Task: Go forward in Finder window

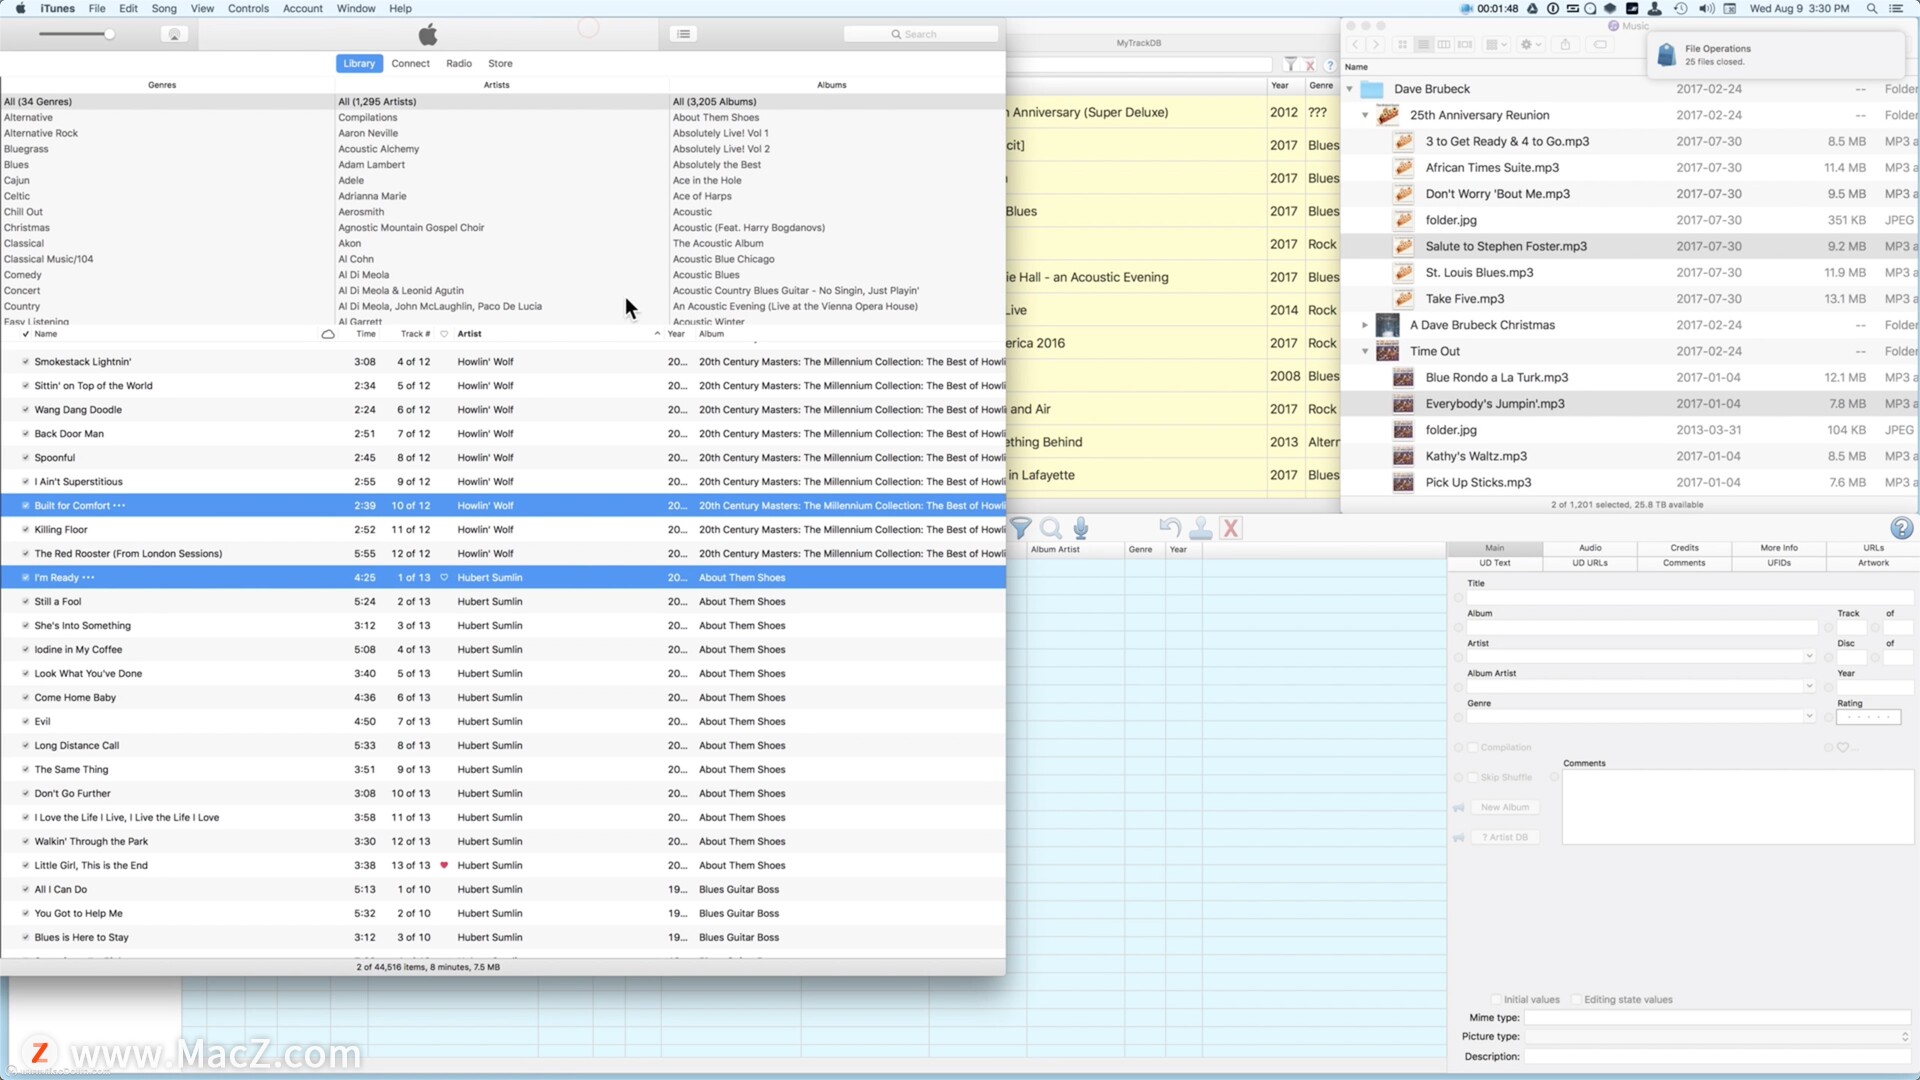Action: click(1376, 44)
